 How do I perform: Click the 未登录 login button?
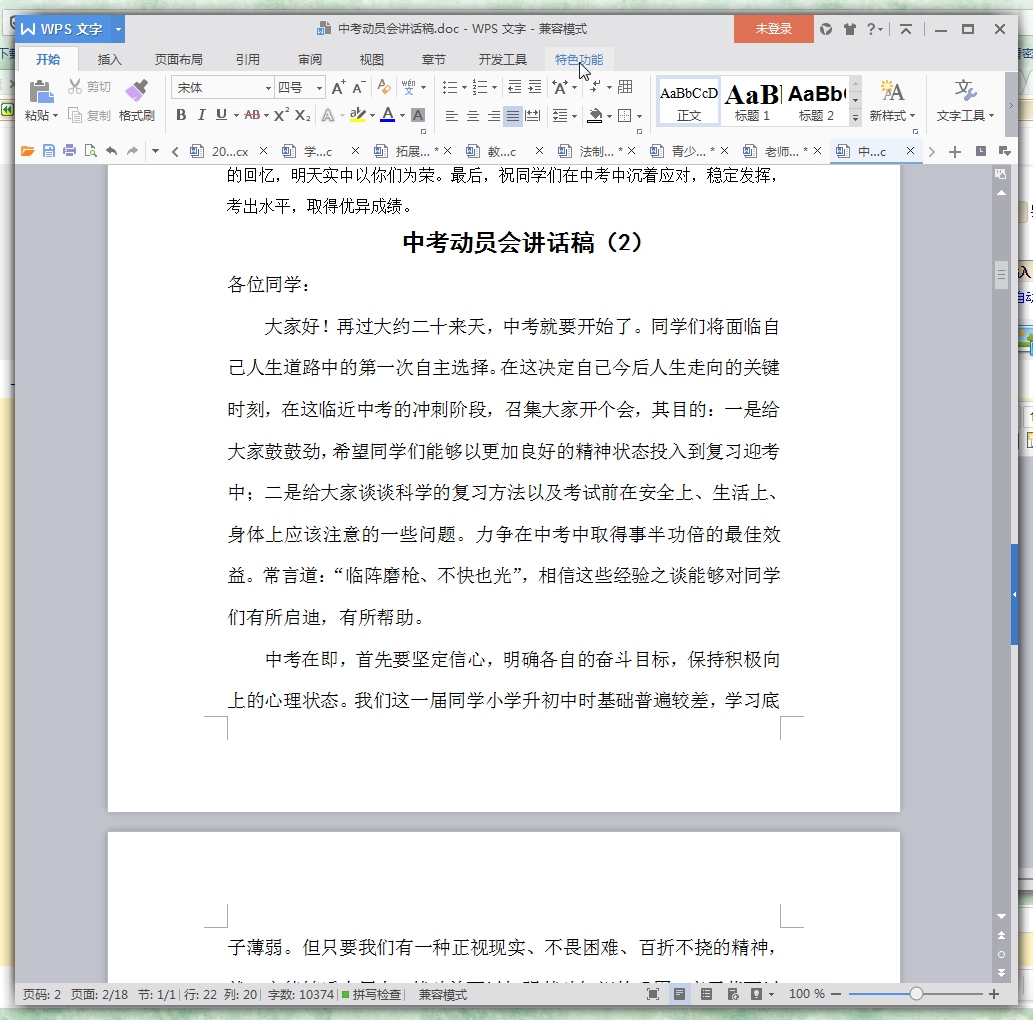pyautogui.click(x=772, y=29)
